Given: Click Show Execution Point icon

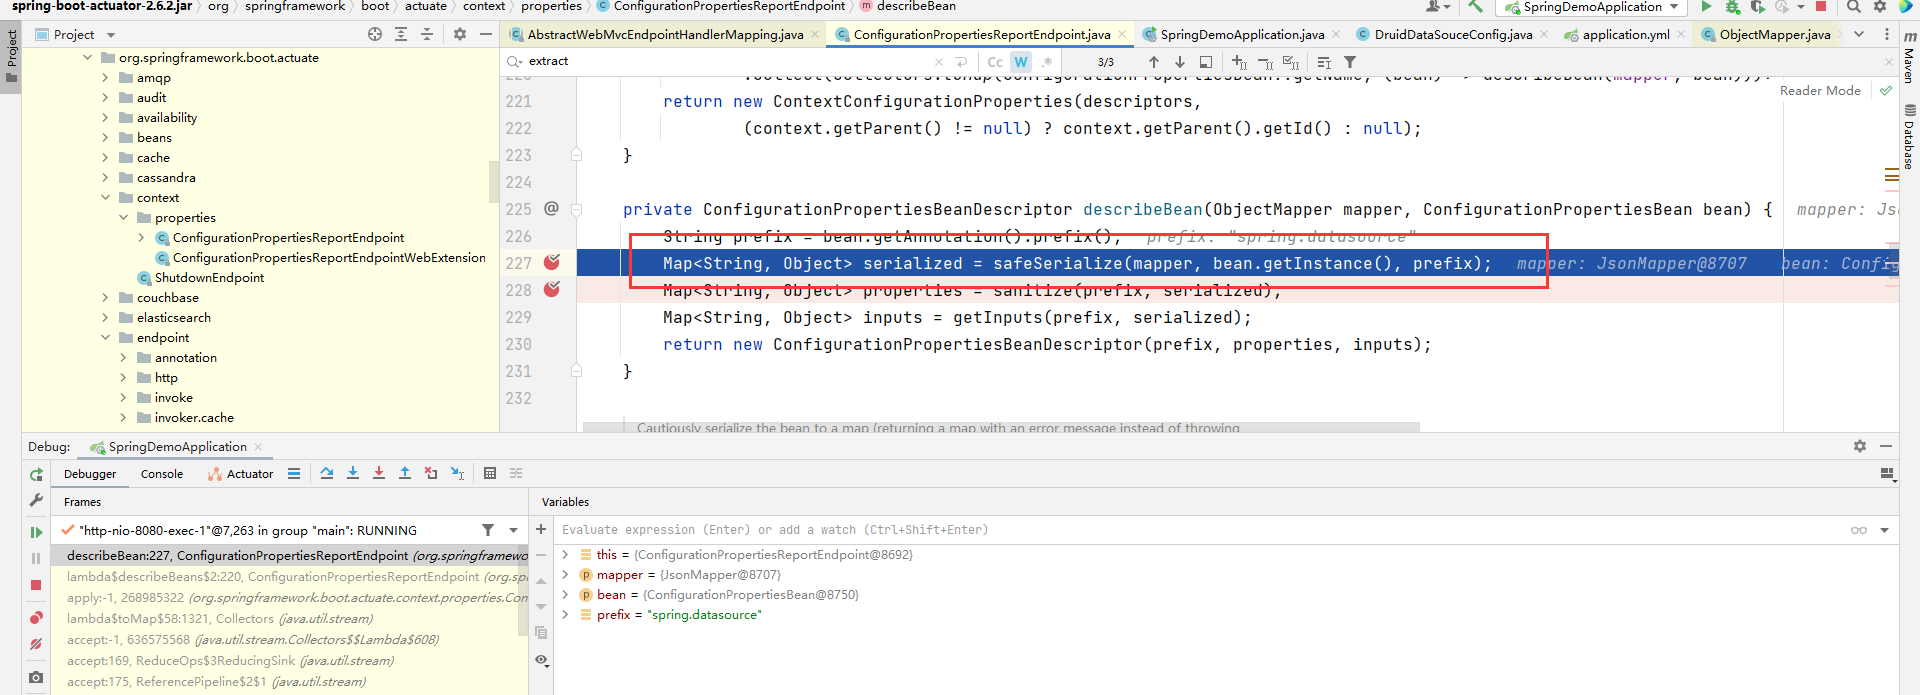Looking at the screenshot, I should tap(294, 473).
